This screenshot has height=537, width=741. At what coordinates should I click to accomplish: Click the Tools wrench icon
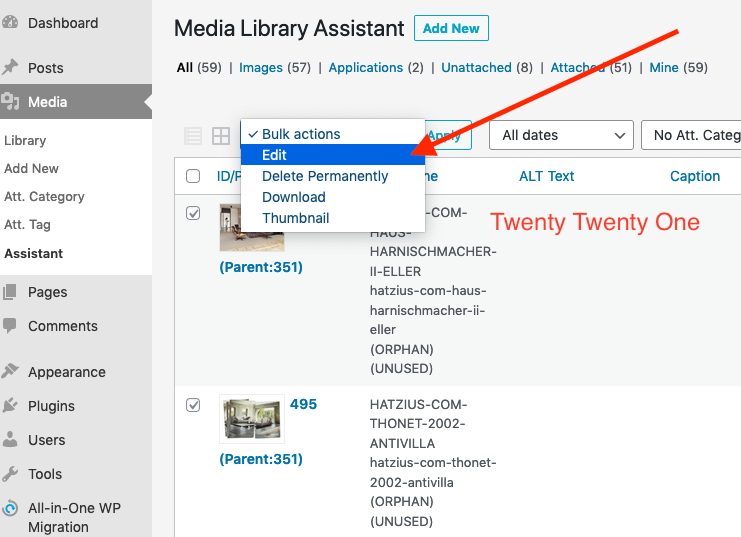pos(11,474)
